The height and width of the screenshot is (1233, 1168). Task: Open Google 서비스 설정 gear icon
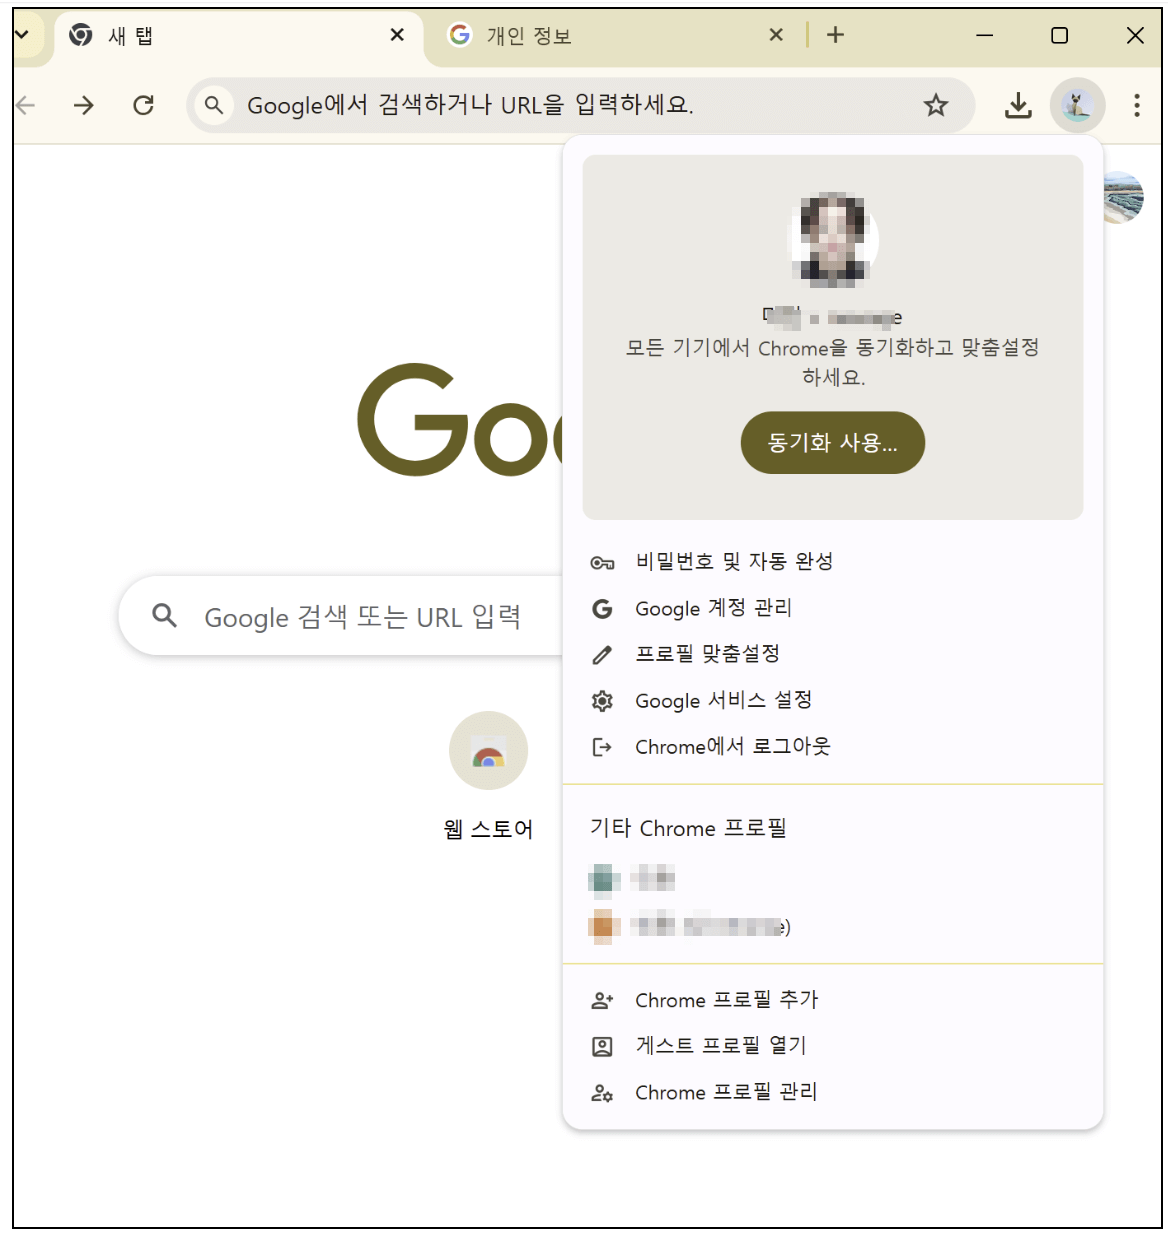pyautogui.click(x=601, y=700)
